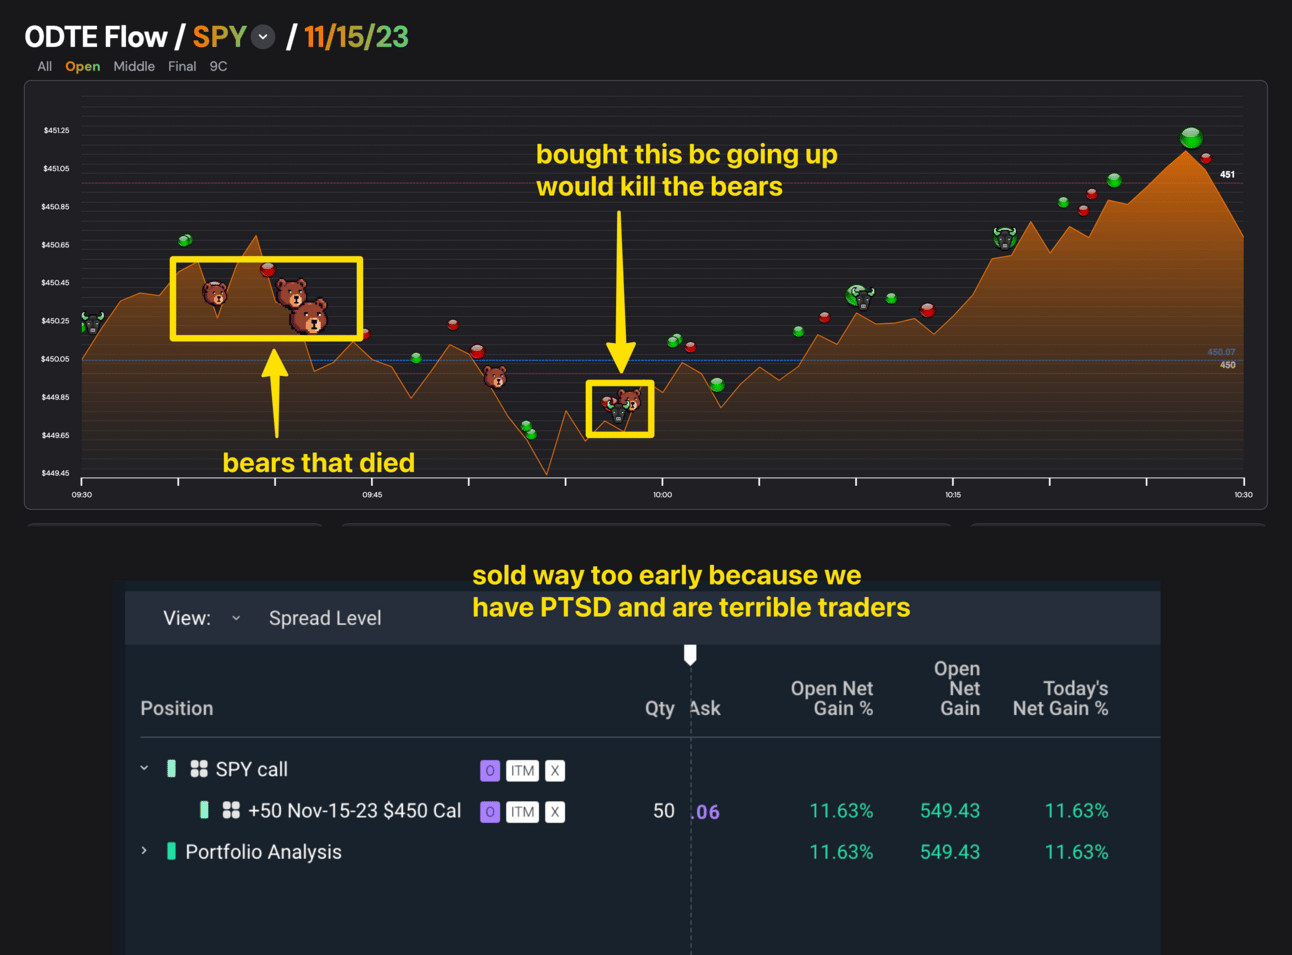Viewport: 1292px width, 955px height.
Task: Sort by the Ask column header
Action: point(705,708)
